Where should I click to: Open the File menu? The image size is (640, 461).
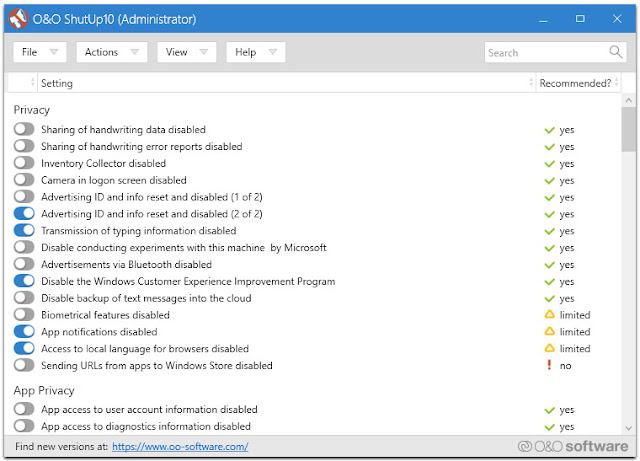coord(40,52)
